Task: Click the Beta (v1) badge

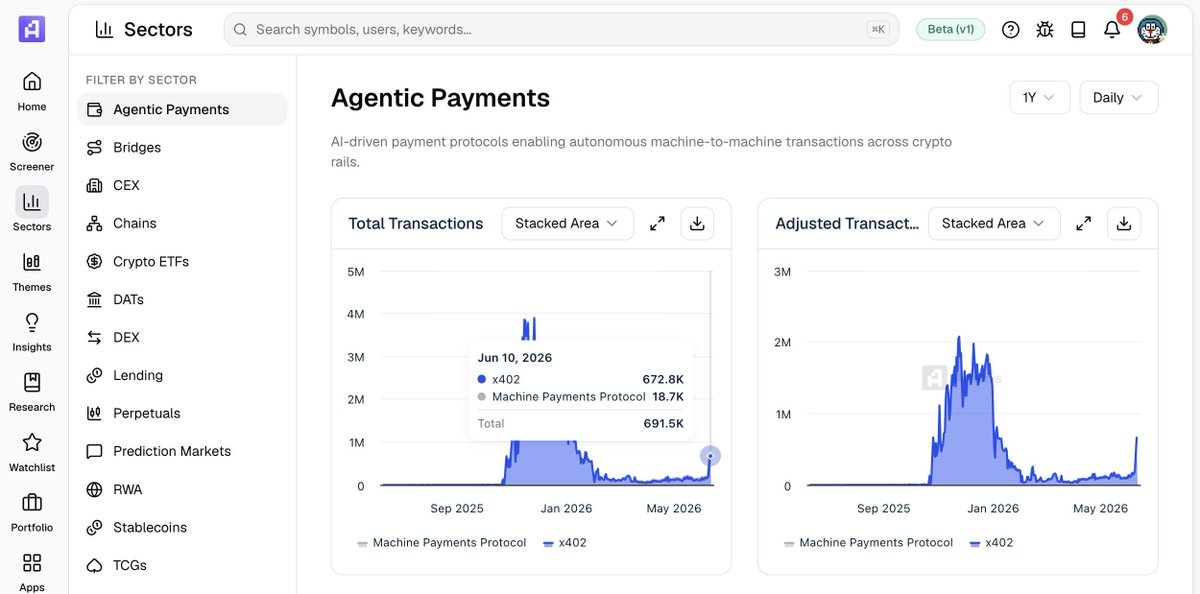Action: [x=951, y=29]
